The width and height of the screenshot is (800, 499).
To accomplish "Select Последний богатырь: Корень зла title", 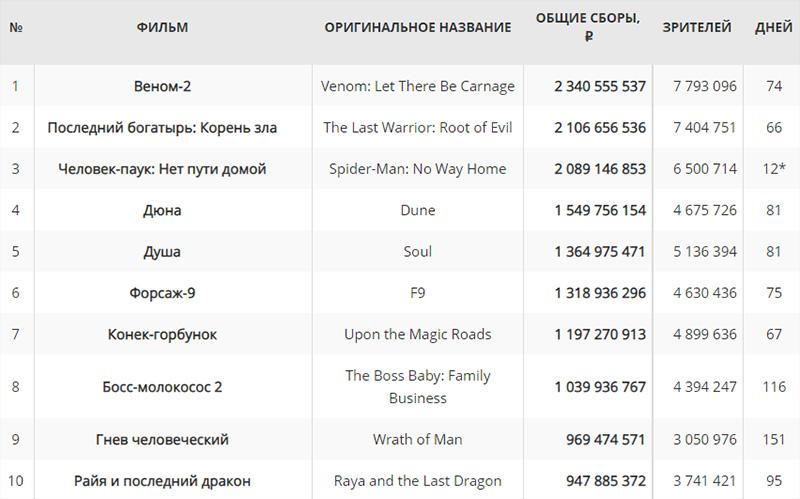I will tap(162, 128).
